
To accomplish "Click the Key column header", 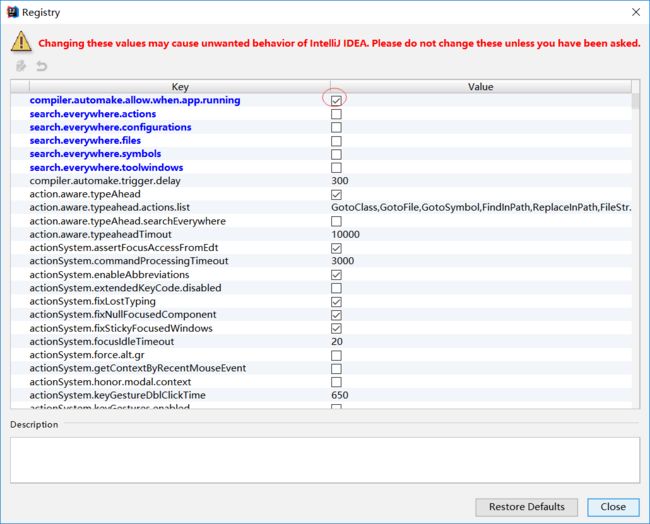I will [x=180, y=87].
